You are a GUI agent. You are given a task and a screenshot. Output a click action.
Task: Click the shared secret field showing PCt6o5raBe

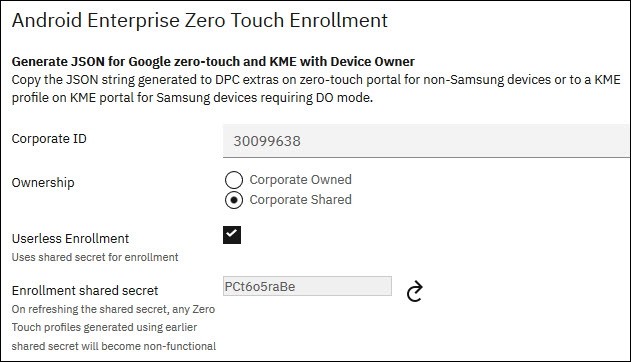coord(307,286)
